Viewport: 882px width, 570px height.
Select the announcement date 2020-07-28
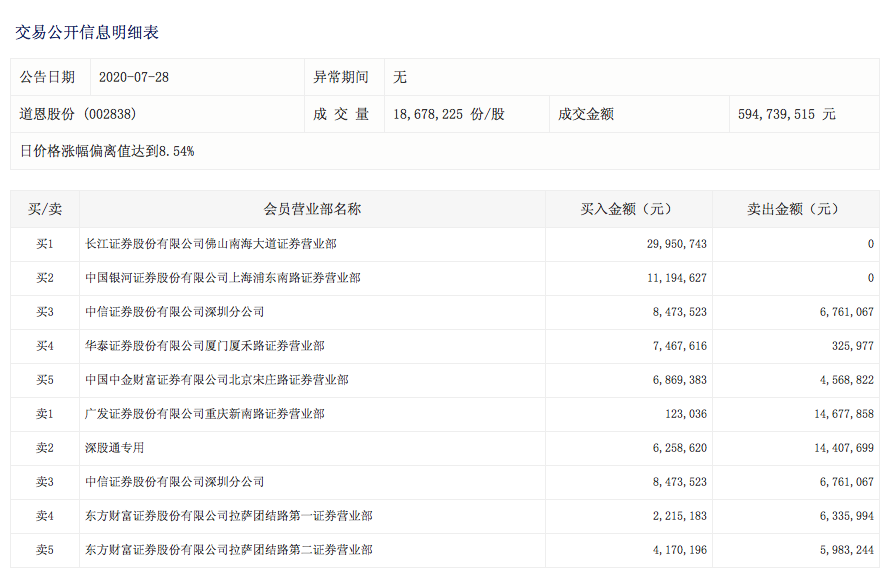134,77
